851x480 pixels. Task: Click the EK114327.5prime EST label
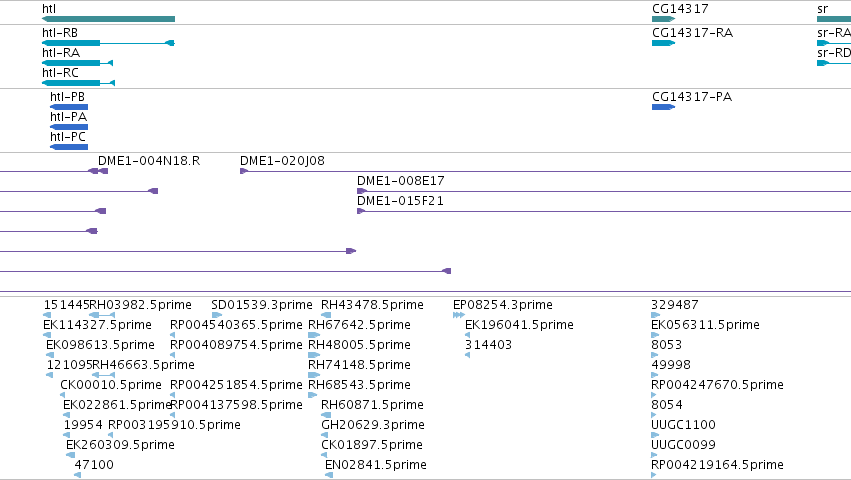(x=97, y=325)
